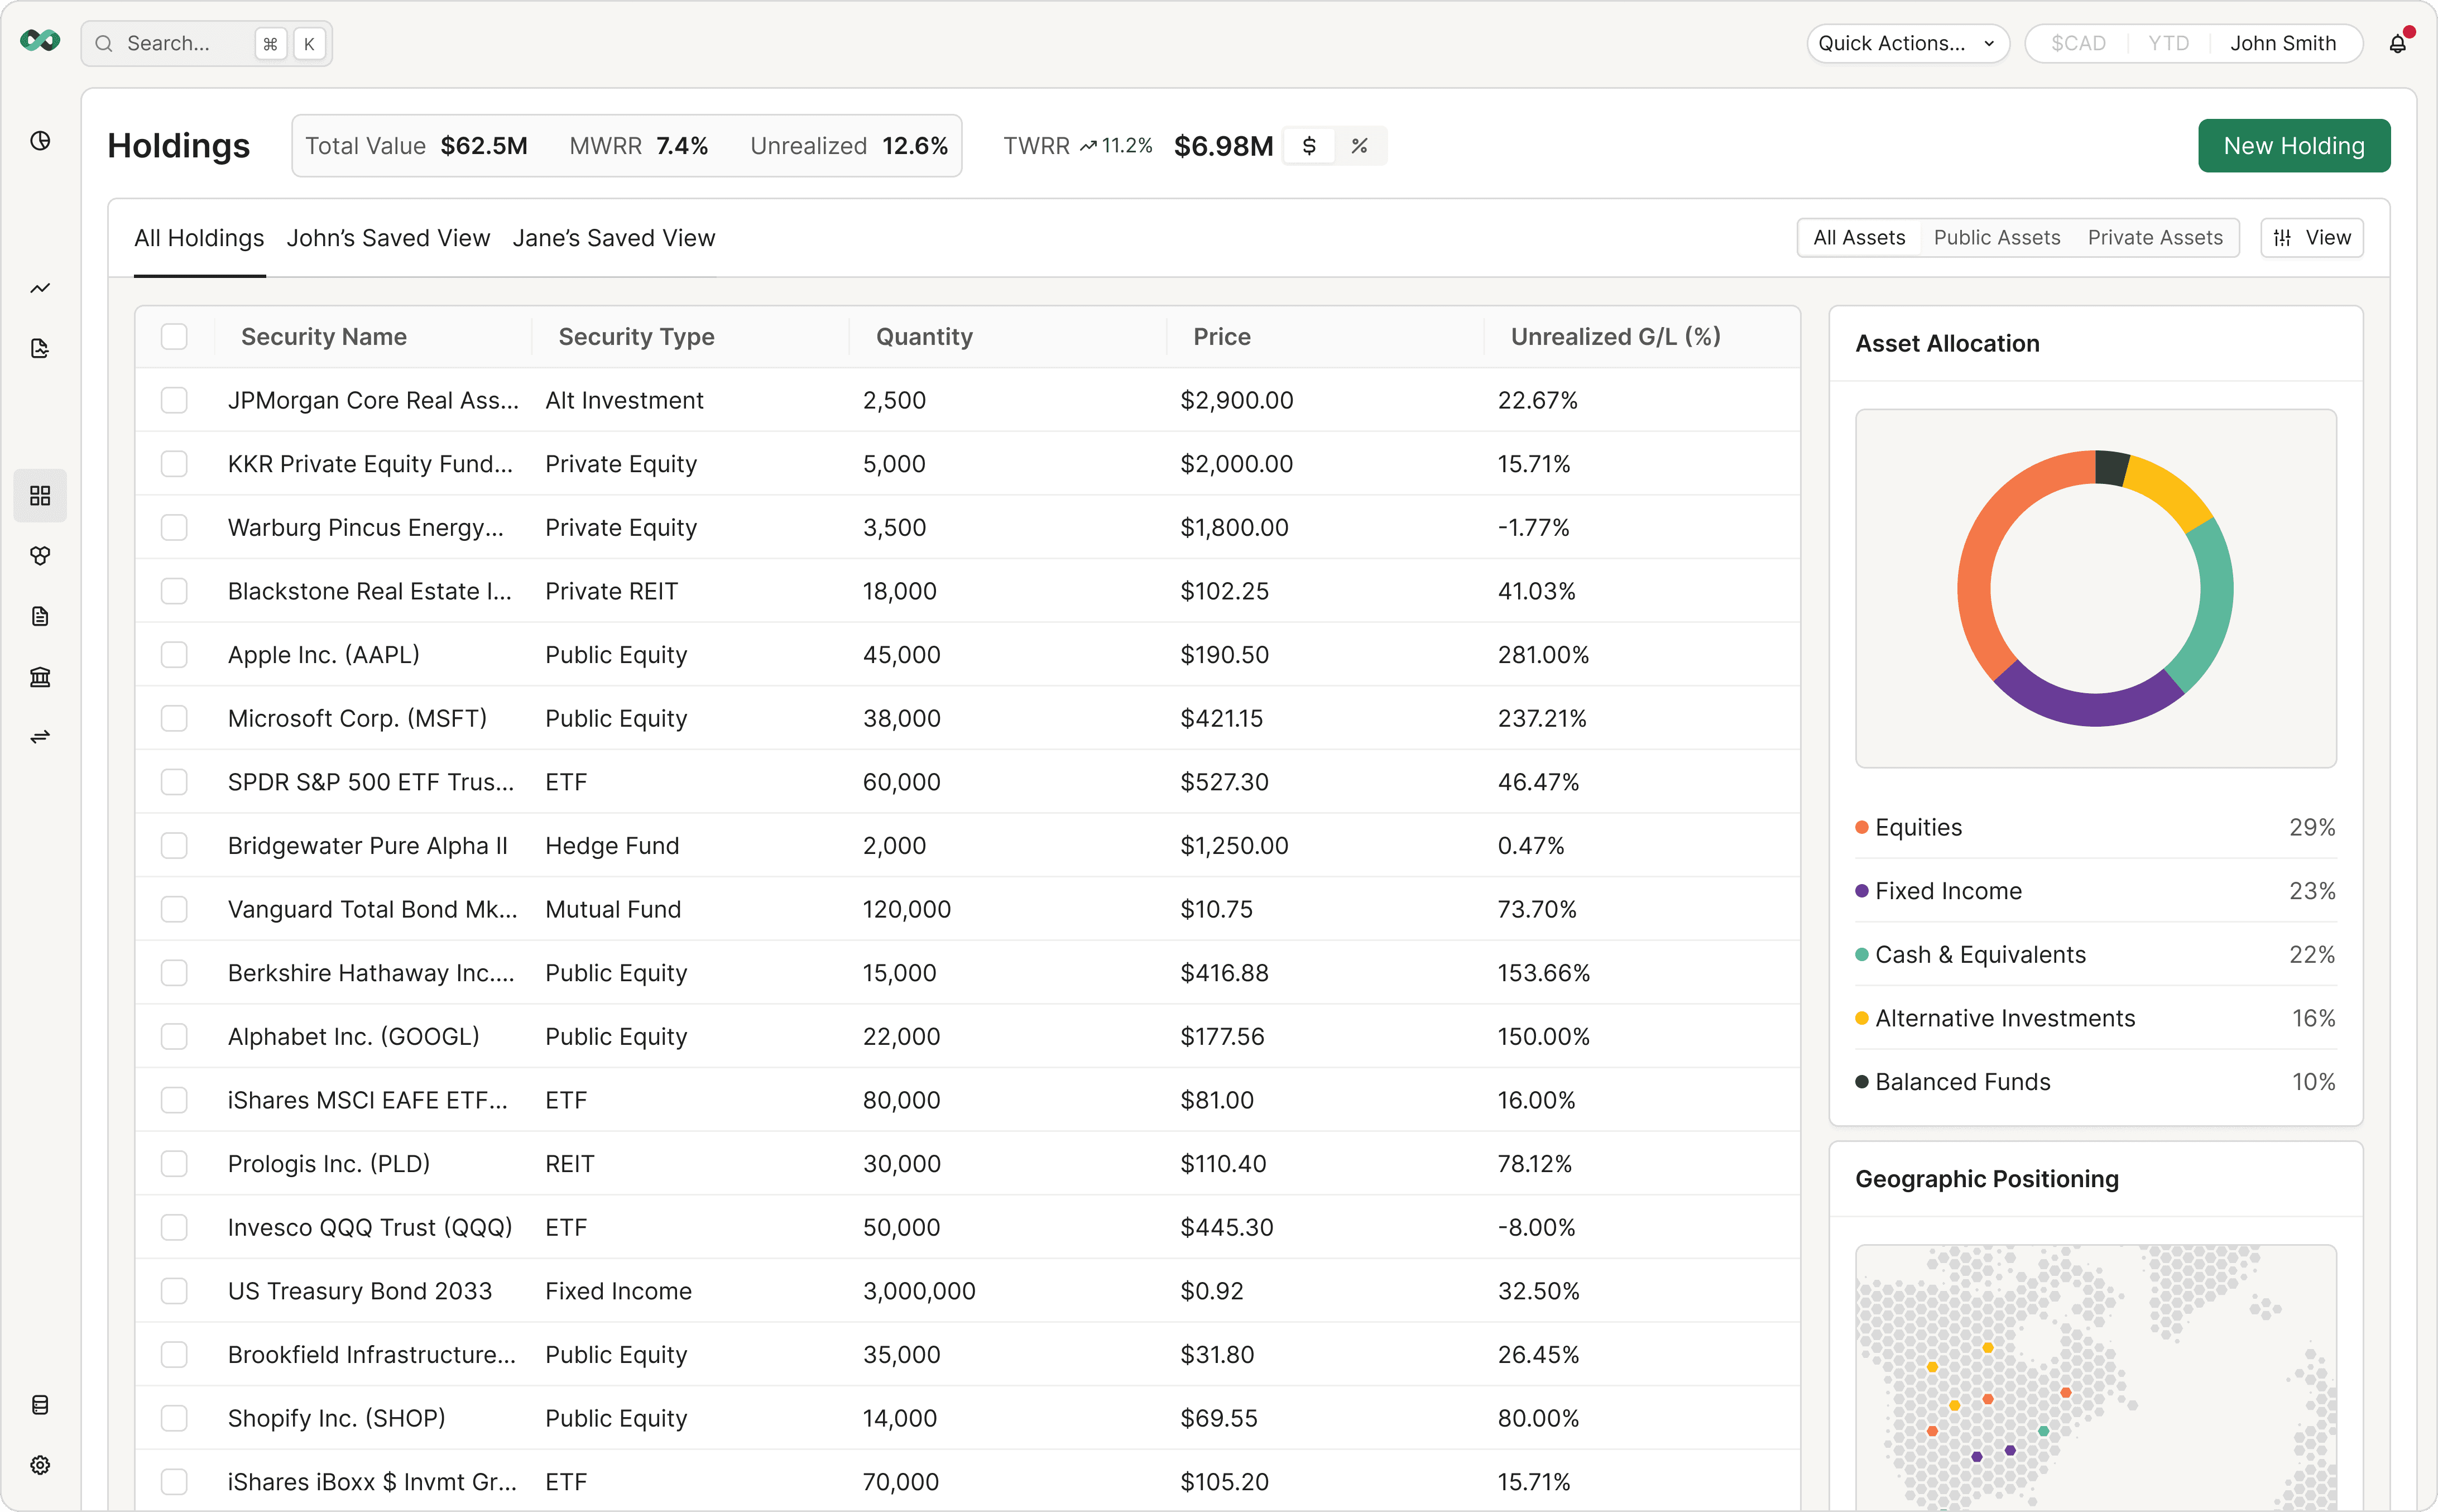Open the bank building sidebar icon
The image size is (2438, 1512).
pyautogui.click(x=40, y=677)
